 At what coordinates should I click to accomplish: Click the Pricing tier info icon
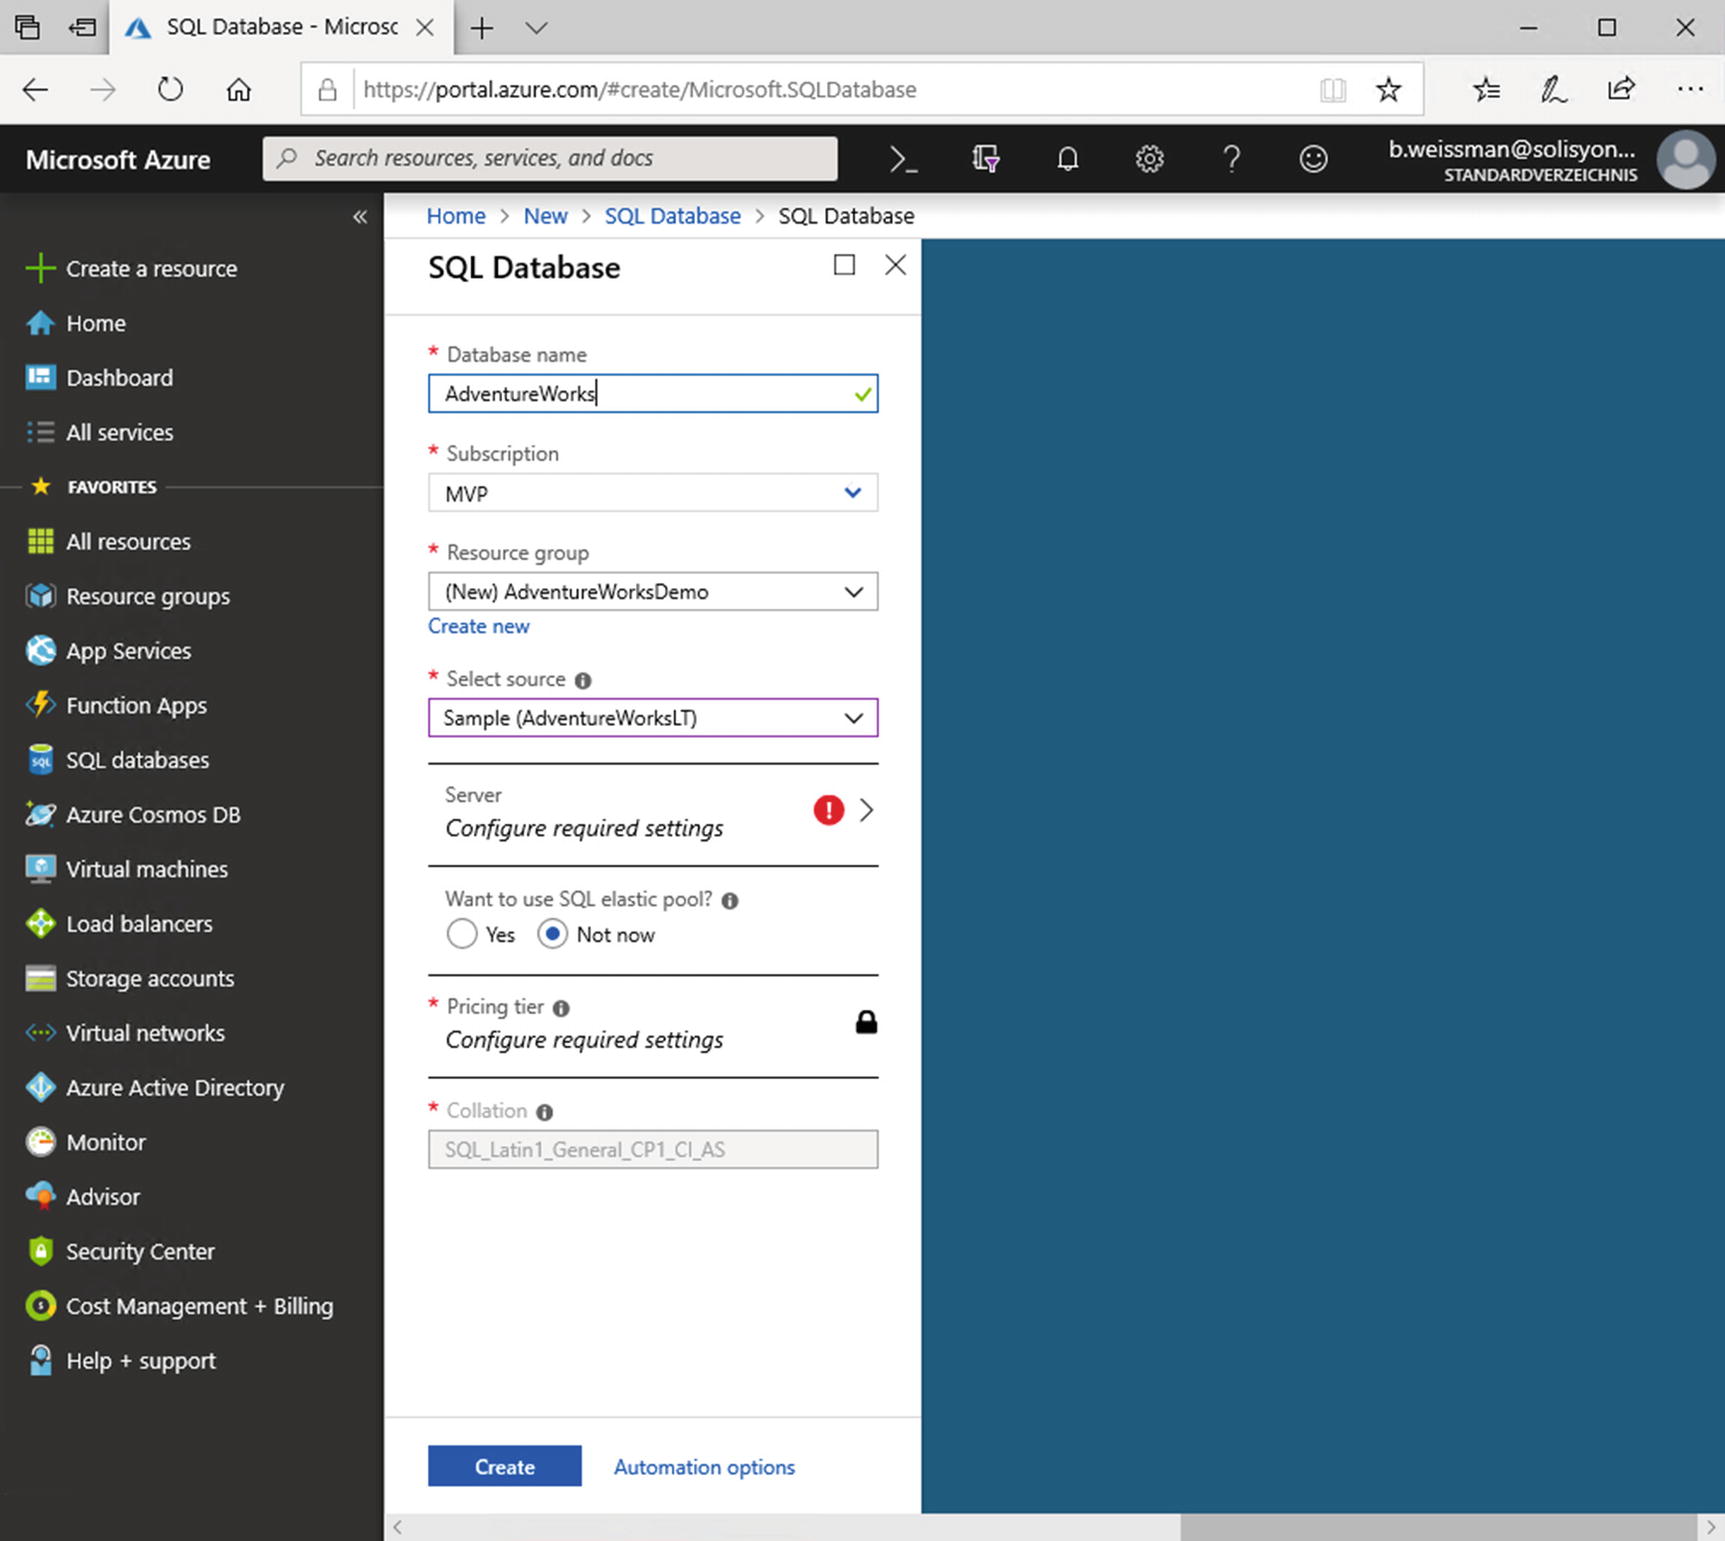pos(561,1008)
